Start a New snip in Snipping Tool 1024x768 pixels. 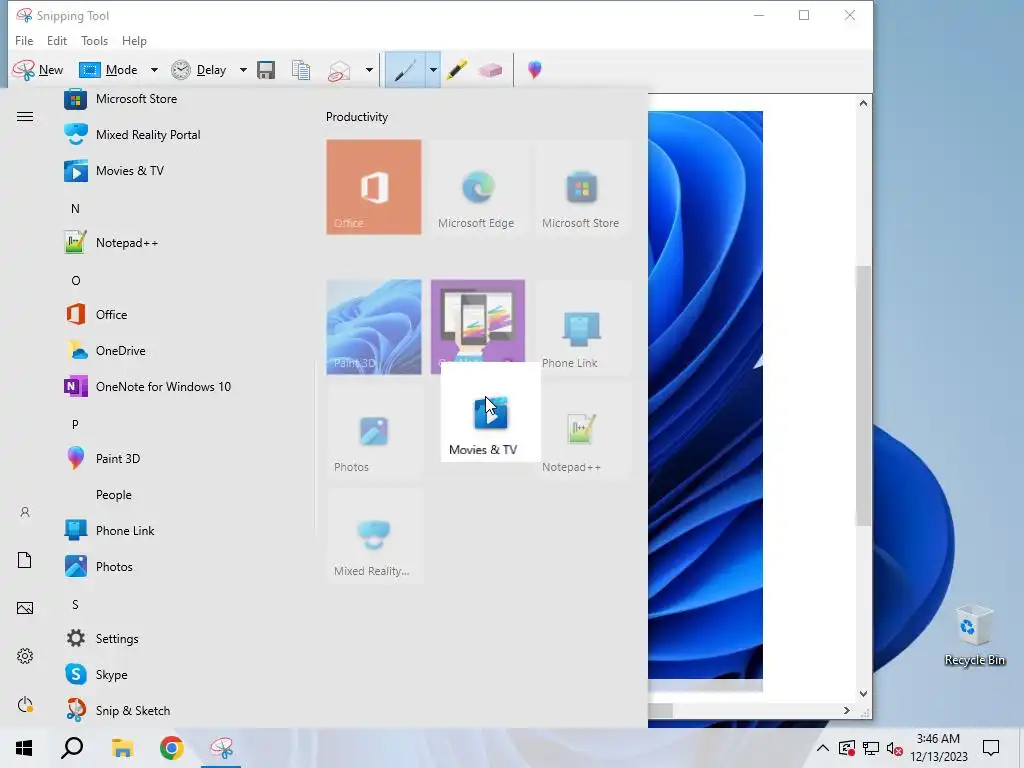click(x=38, y=70)
